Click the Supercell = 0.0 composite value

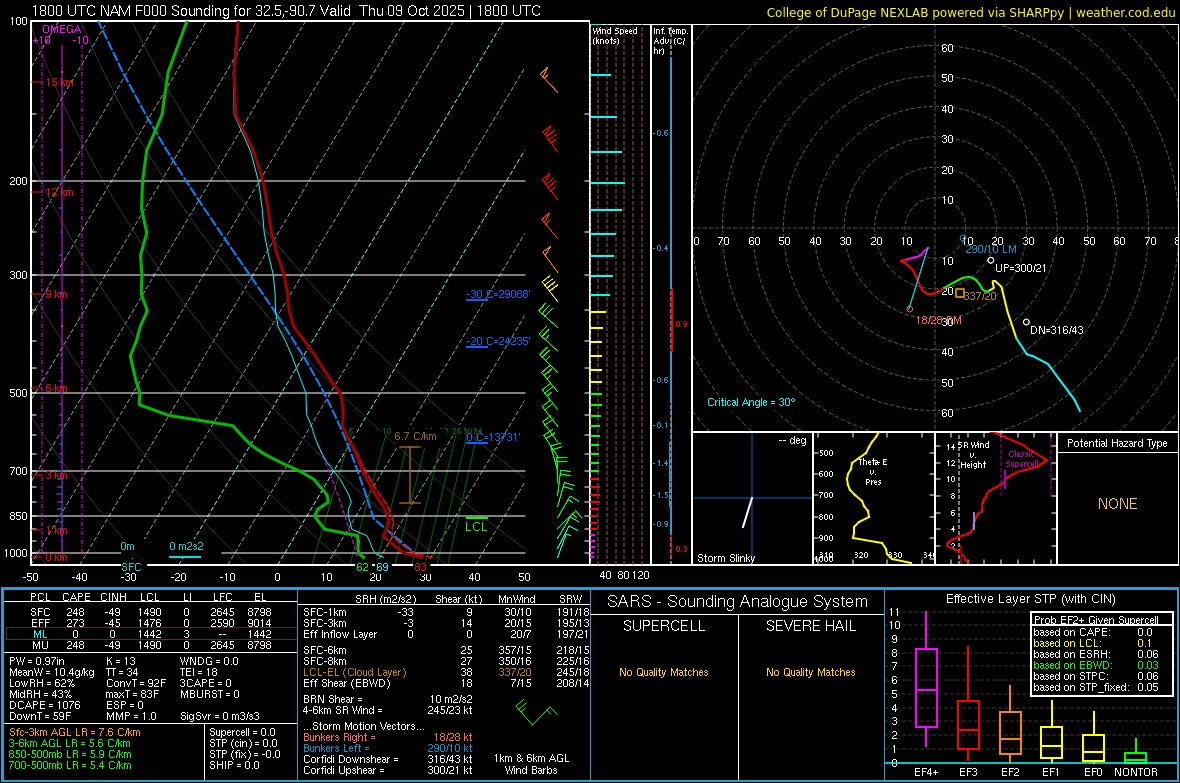click(242, 733)
